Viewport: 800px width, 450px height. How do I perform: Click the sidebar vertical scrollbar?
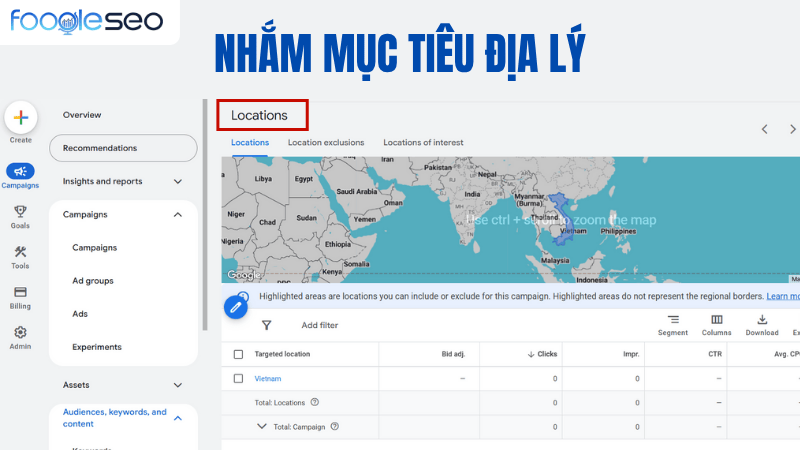(x=205, y=214)
